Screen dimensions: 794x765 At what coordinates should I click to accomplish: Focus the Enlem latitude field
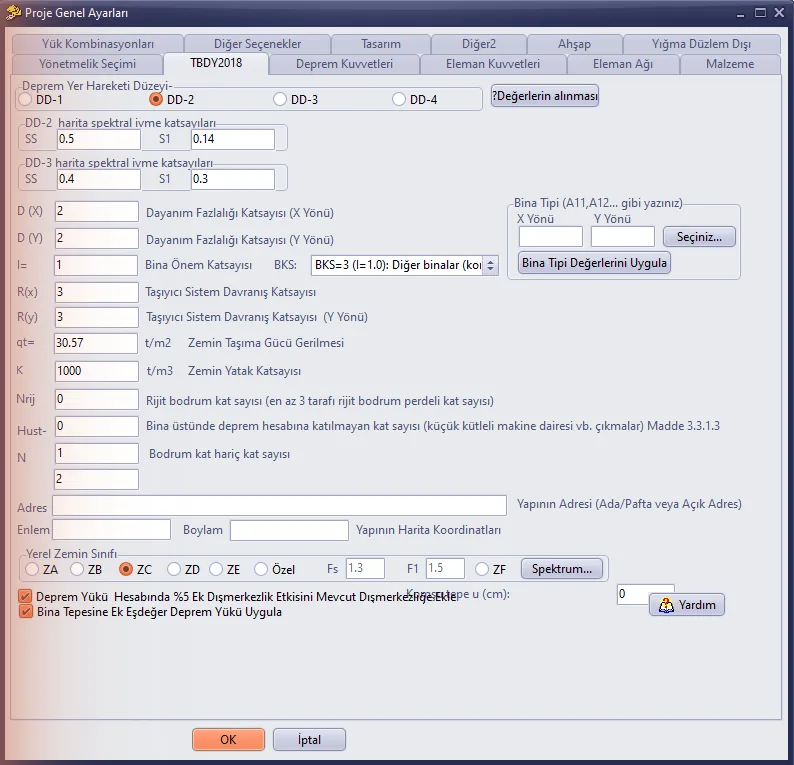click(x=111, y=530)
